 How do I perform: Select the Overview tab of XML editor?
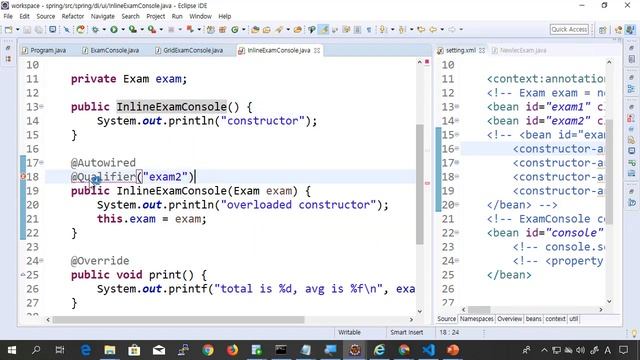point(509,319)
